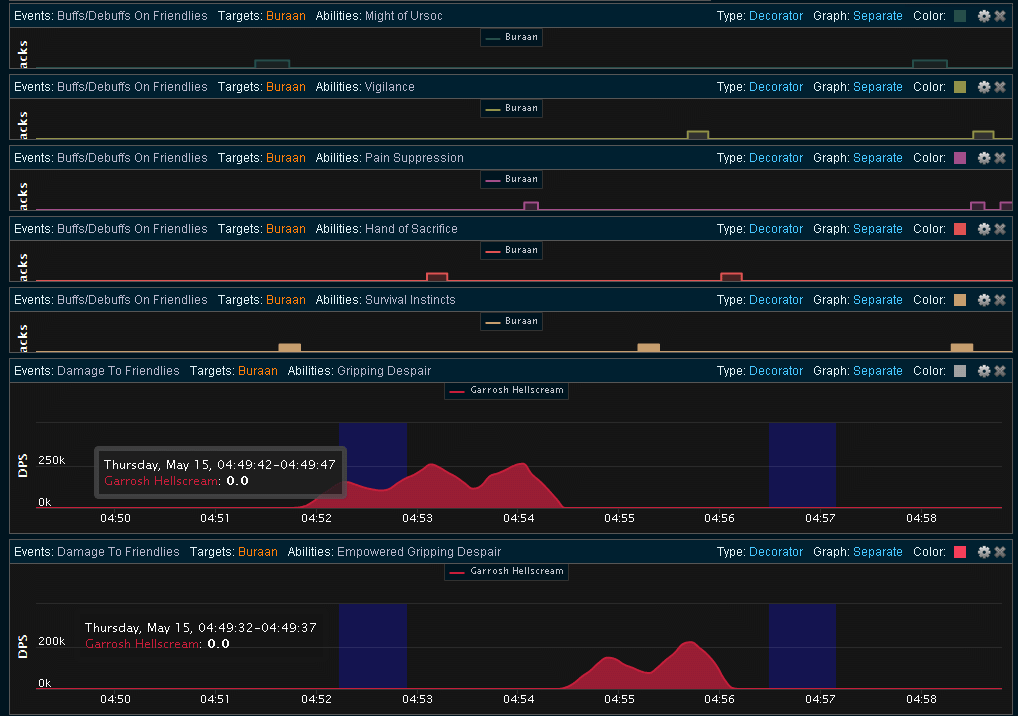Click target Buraan in Might of Ursoc row

pyautogui.click(x=286, y=16)
